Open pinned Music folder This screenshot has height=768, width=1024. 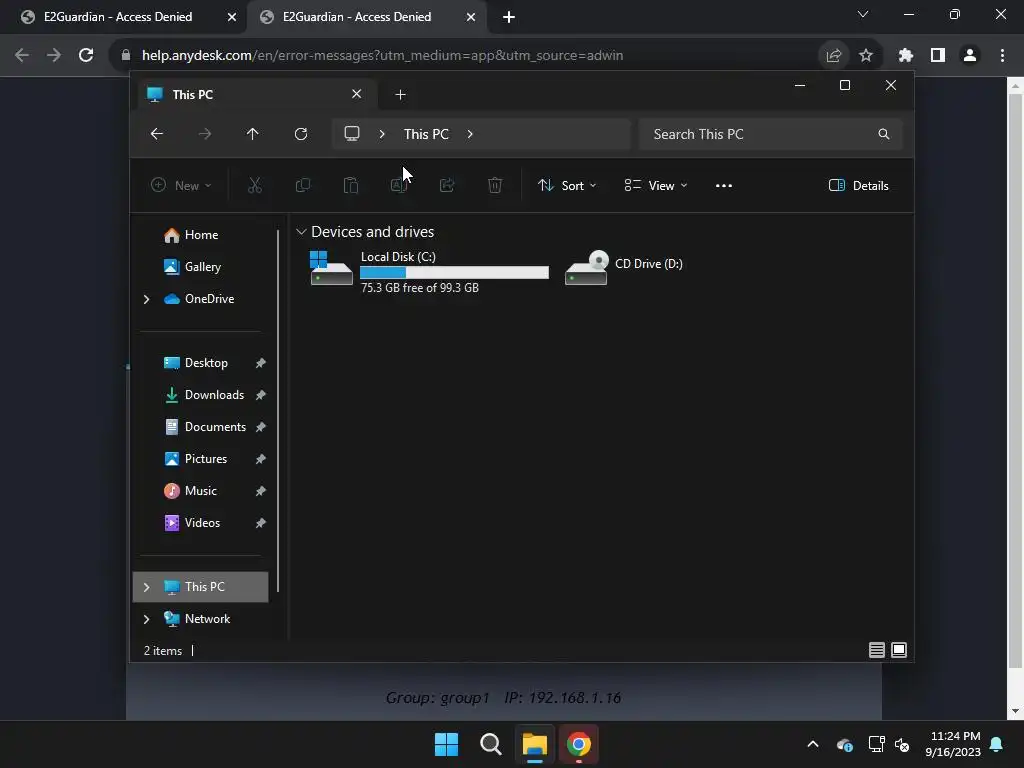pyautogui.click(x=200, y=491)
